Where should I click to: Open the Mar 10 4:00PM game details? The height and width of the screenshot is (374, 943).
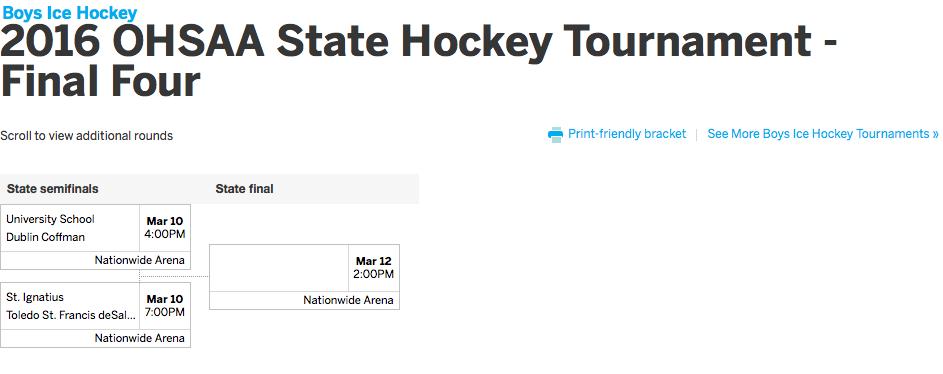(x=165, y=228)
